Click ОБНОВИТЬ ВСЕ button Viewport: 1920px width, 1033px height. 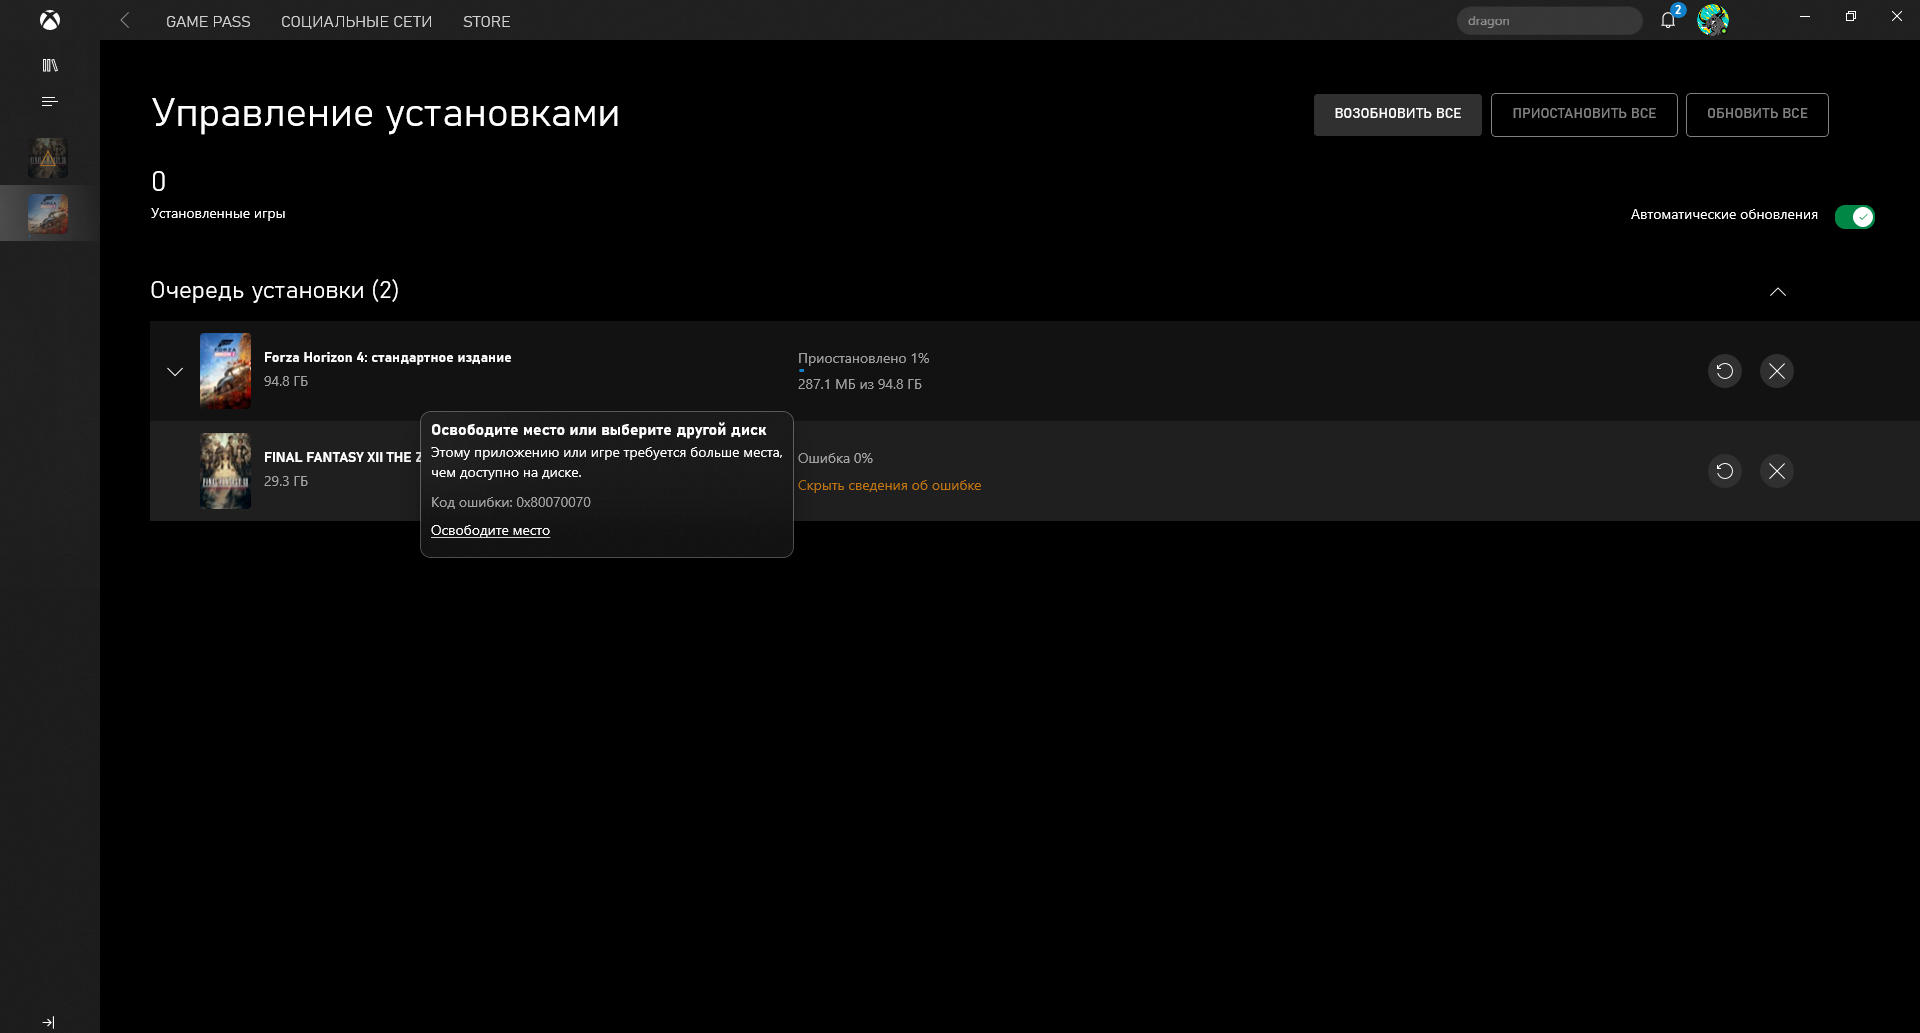coord(1757,114)
